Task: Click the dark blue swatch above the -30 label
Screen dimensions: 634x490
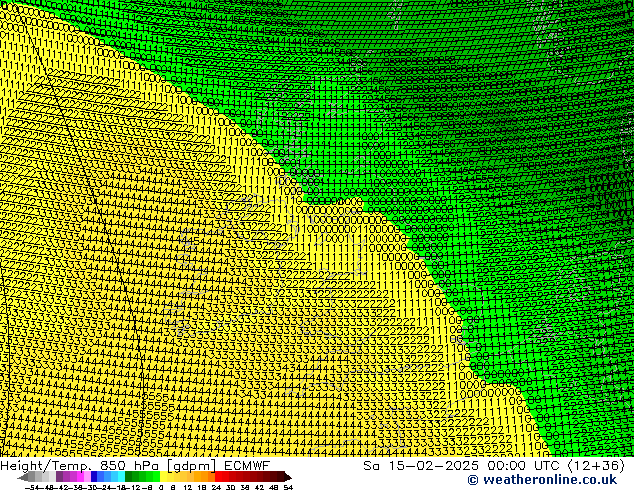Action: coord(94,477)
